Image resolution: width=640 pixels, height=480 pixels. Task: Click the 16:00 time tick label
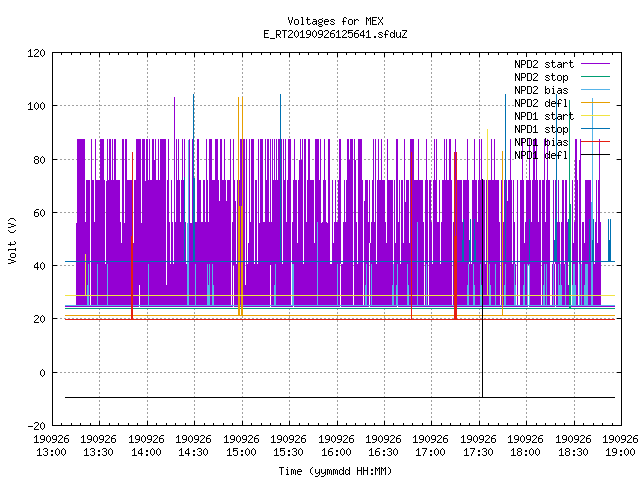click(x=336, y=452)
